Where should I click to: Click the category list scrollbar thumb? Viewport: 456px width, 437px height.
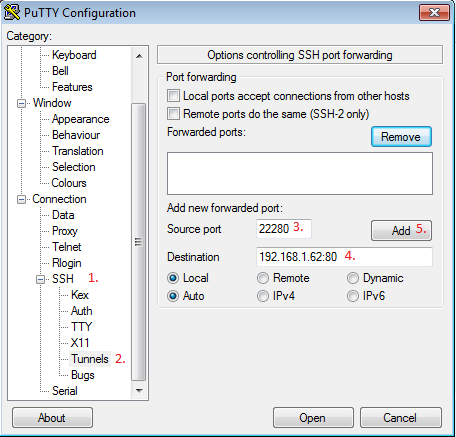pyautogui.click(x=139, y=242)
